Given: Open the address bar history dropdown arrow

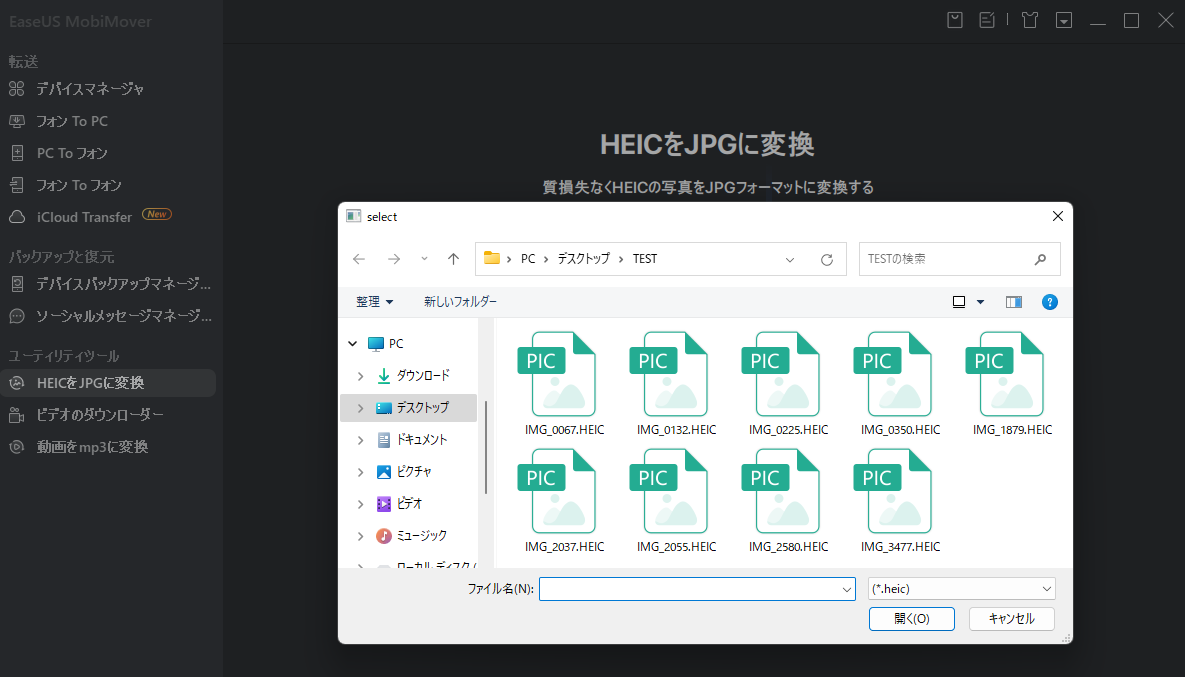Looking at the screenshot, I should coord(790,258).
